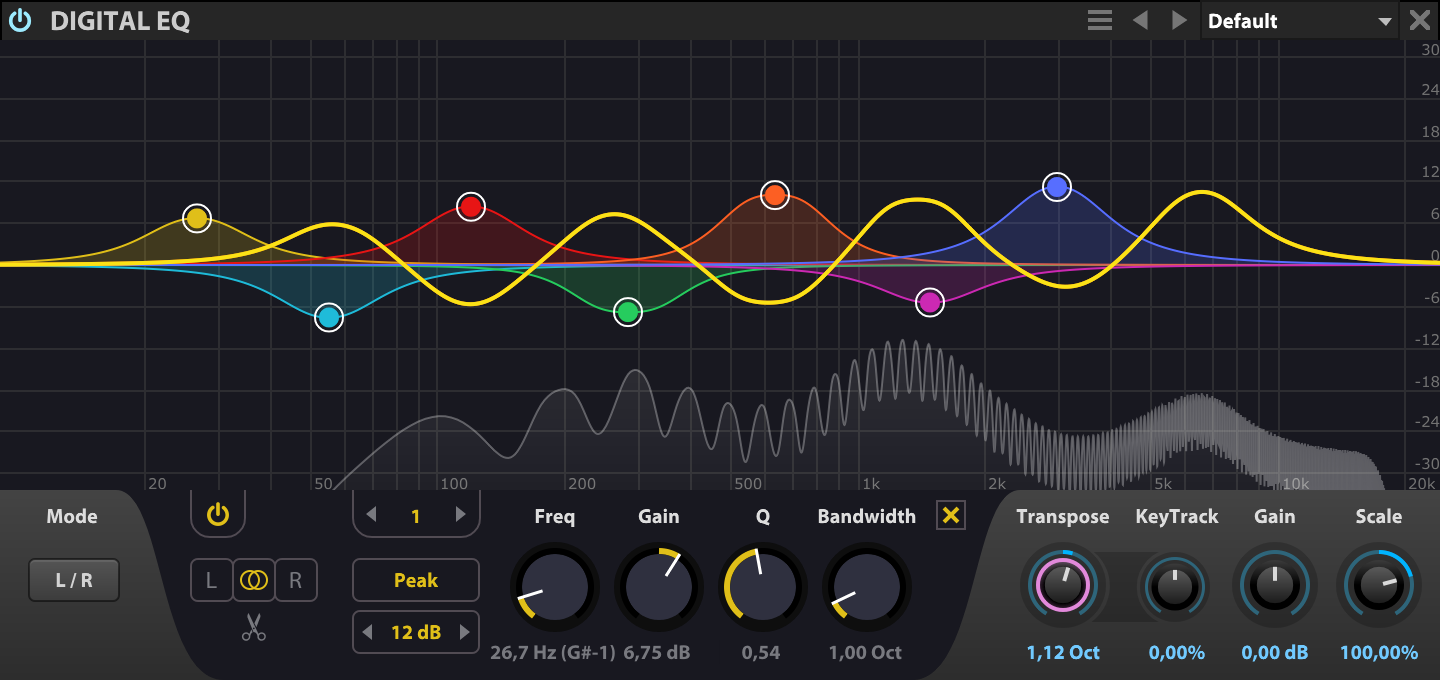Click the L / R mode button

pyautogui.click(x=74, y=581)
